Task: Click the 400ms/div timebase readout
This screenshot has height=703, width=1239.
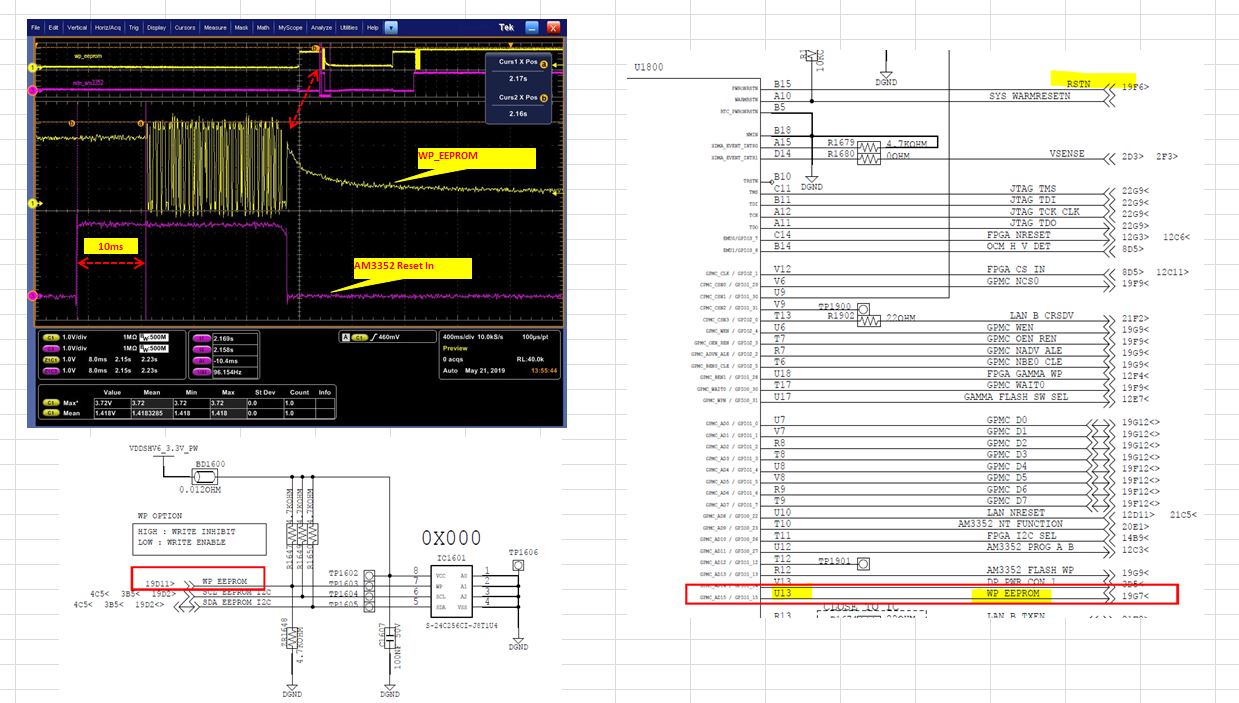Action: pyautogui.click(x=459, y=337)
